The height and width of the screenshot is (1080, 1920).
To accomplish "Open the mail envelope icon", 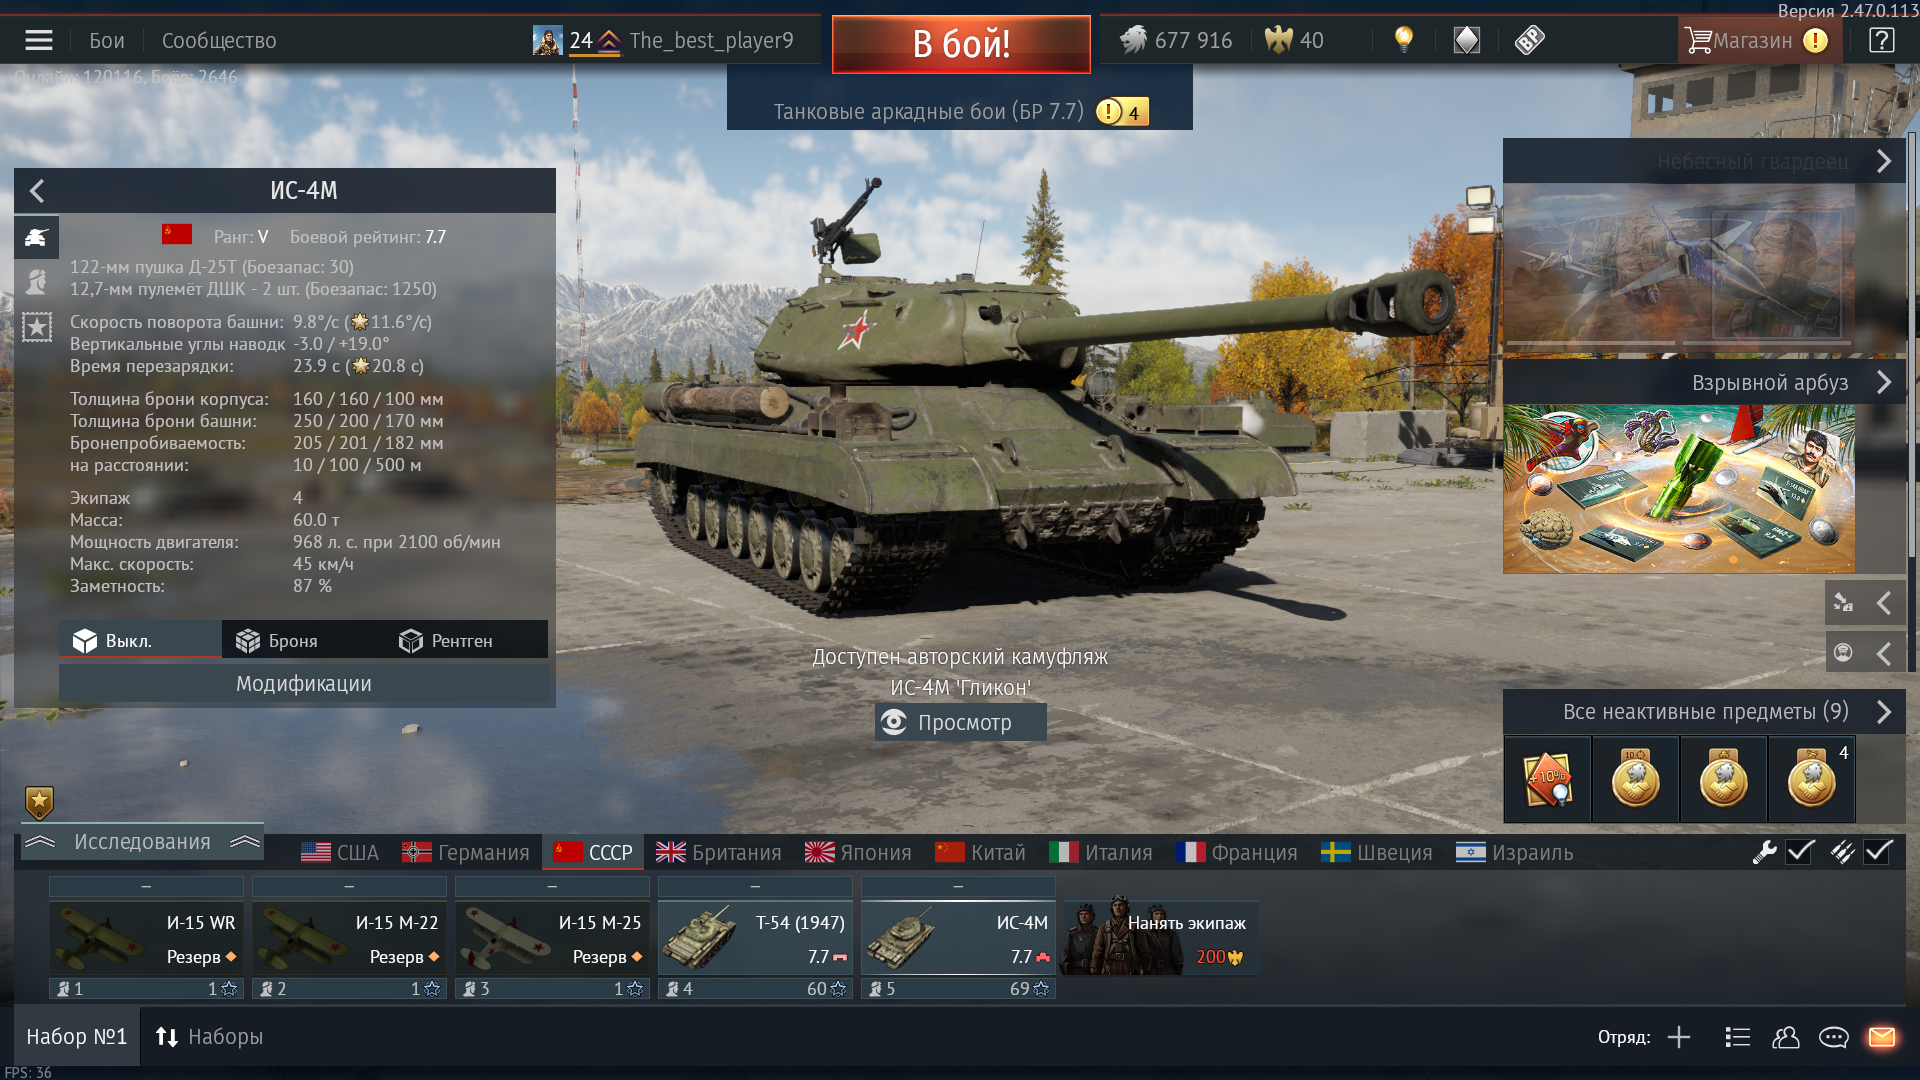I will 1882,1037.
